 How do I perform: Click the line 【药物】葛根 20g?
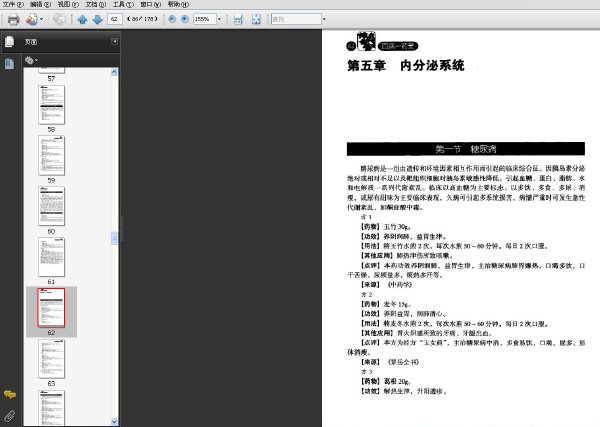386,381
